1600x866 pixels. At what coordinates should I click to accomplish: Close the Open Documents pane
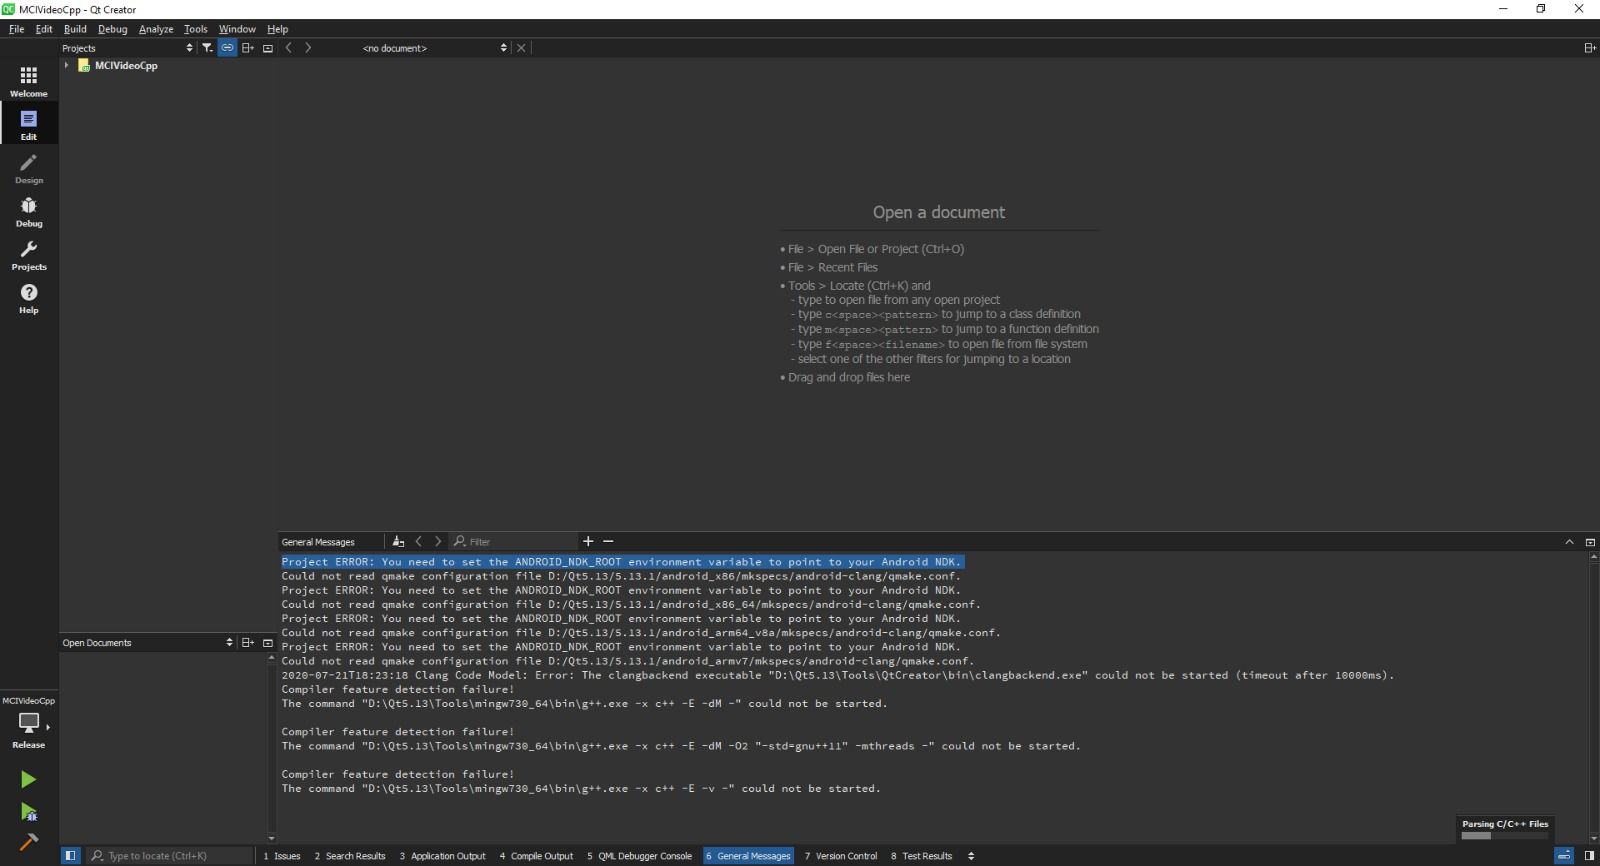(268, 643)
